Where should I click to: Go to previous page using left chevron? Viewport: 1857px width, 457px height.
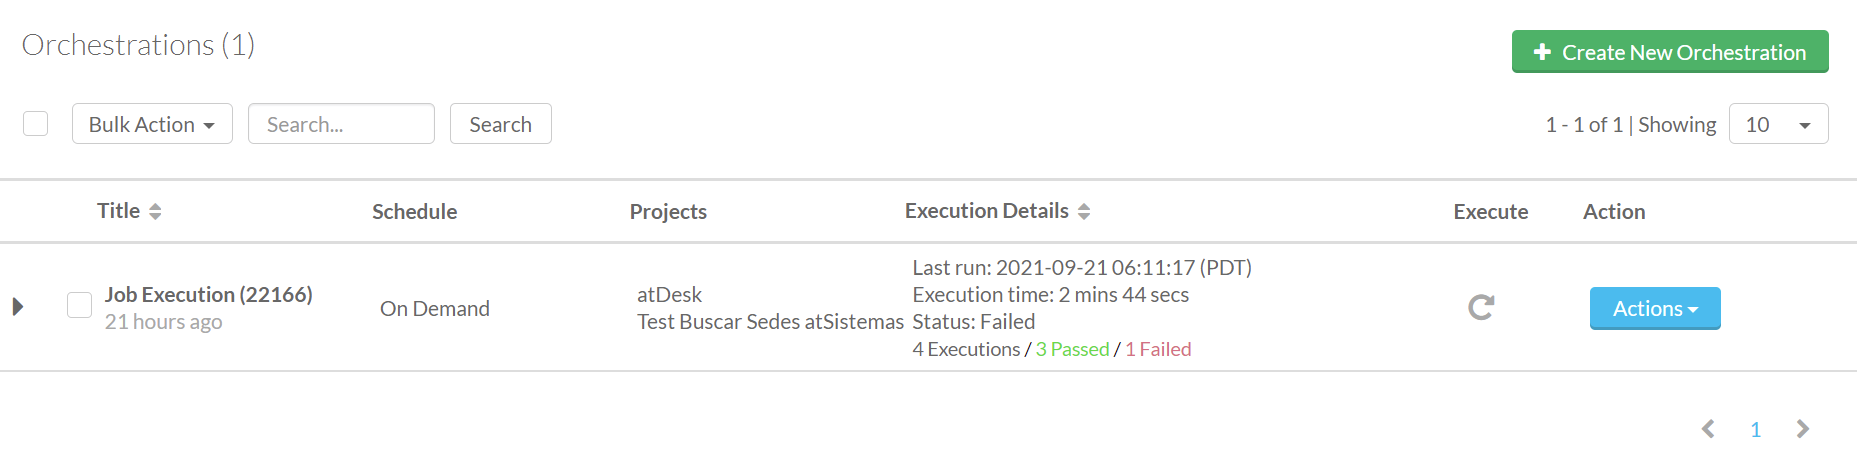click(1708, 429)
